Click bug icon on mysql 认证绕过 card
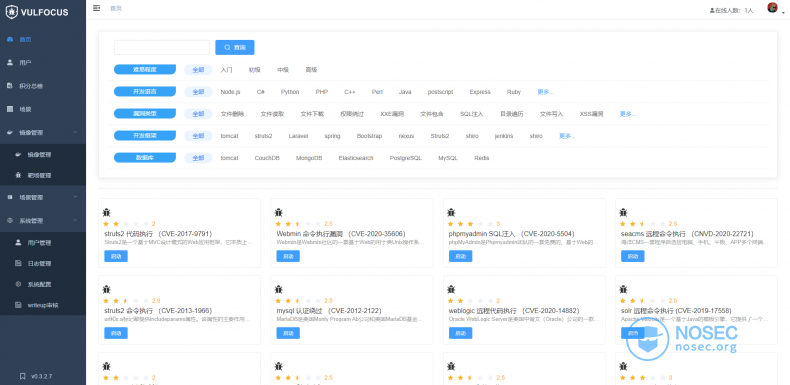 (279, 289)
